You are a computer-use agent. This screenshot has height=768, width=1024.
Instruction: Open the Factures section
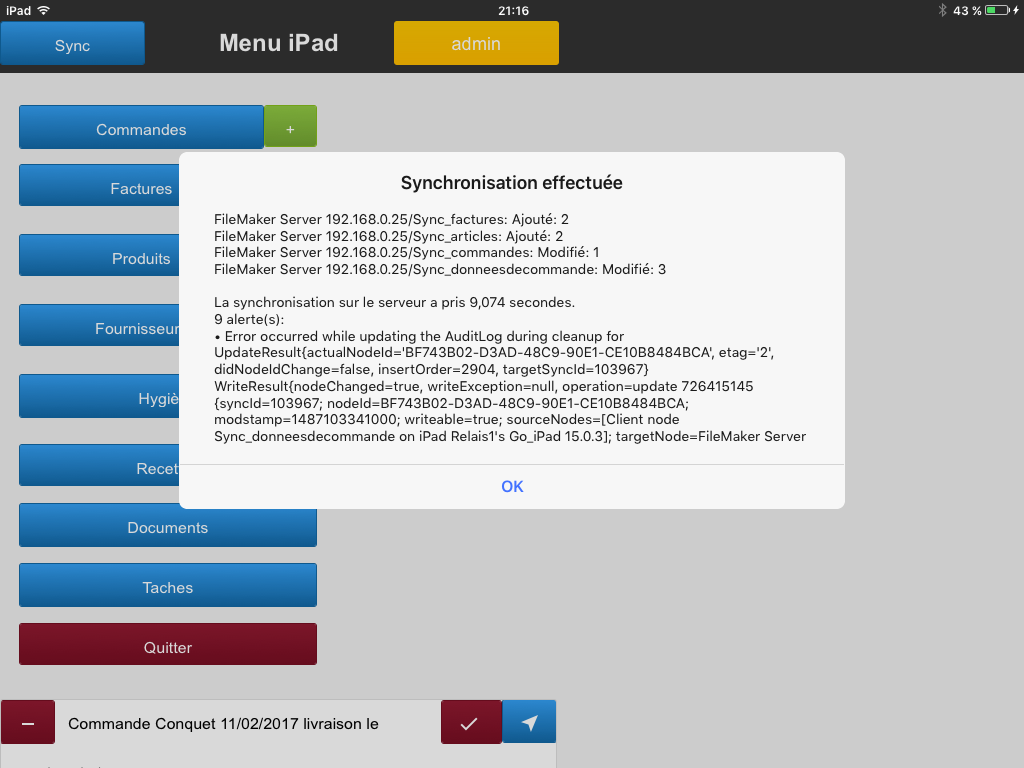pyautogui.click(x=99, y=185)
